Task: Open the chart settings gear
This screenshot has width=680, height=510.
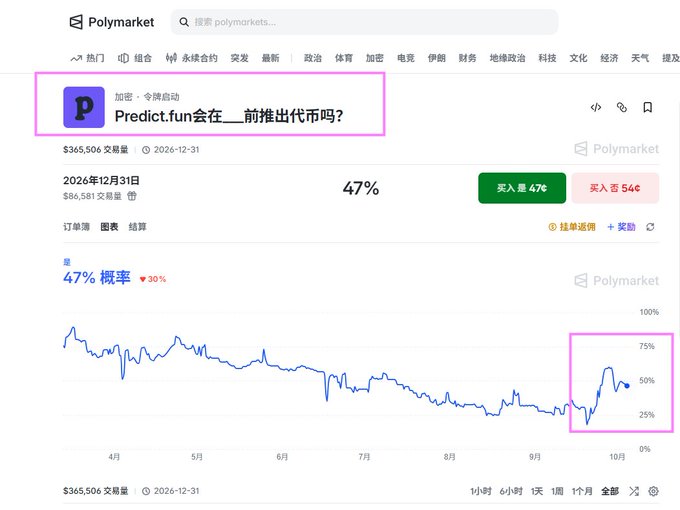Action: pyautogui.click(x=654, y=491)
